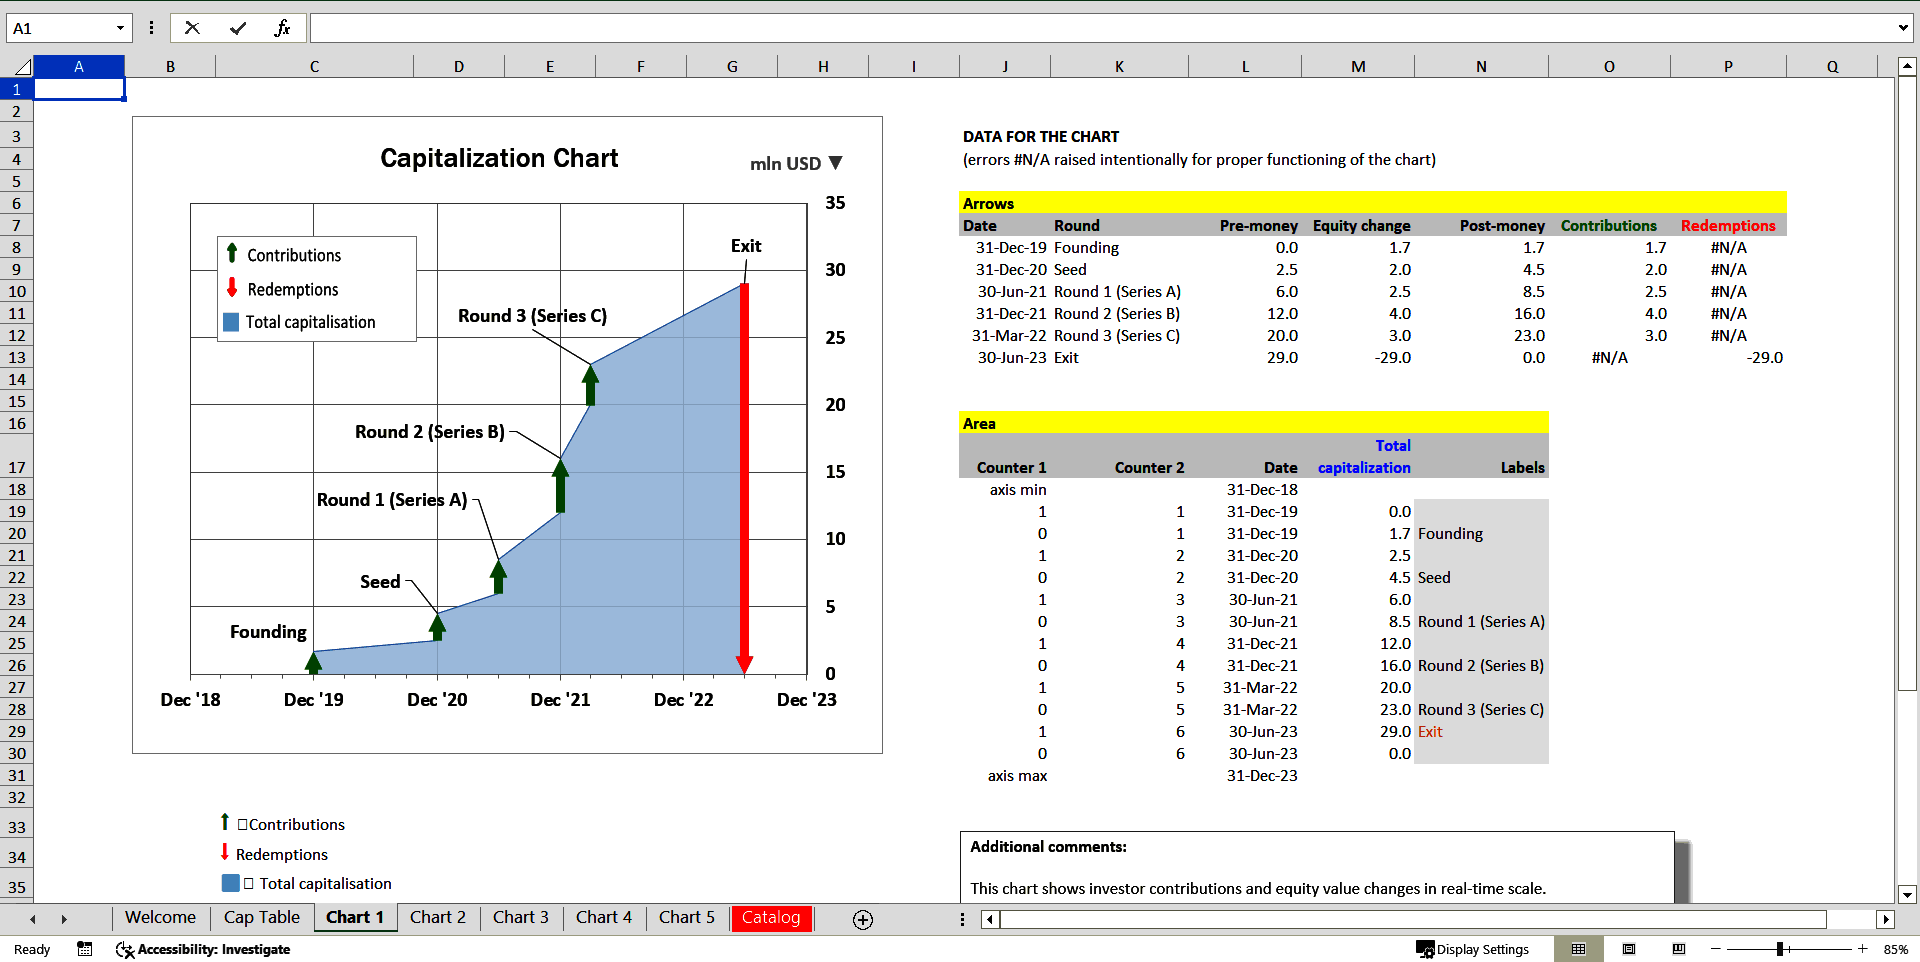Click the formula bar options dots
This screenshot has height=962, width=1920.
[x=151, y=28]
